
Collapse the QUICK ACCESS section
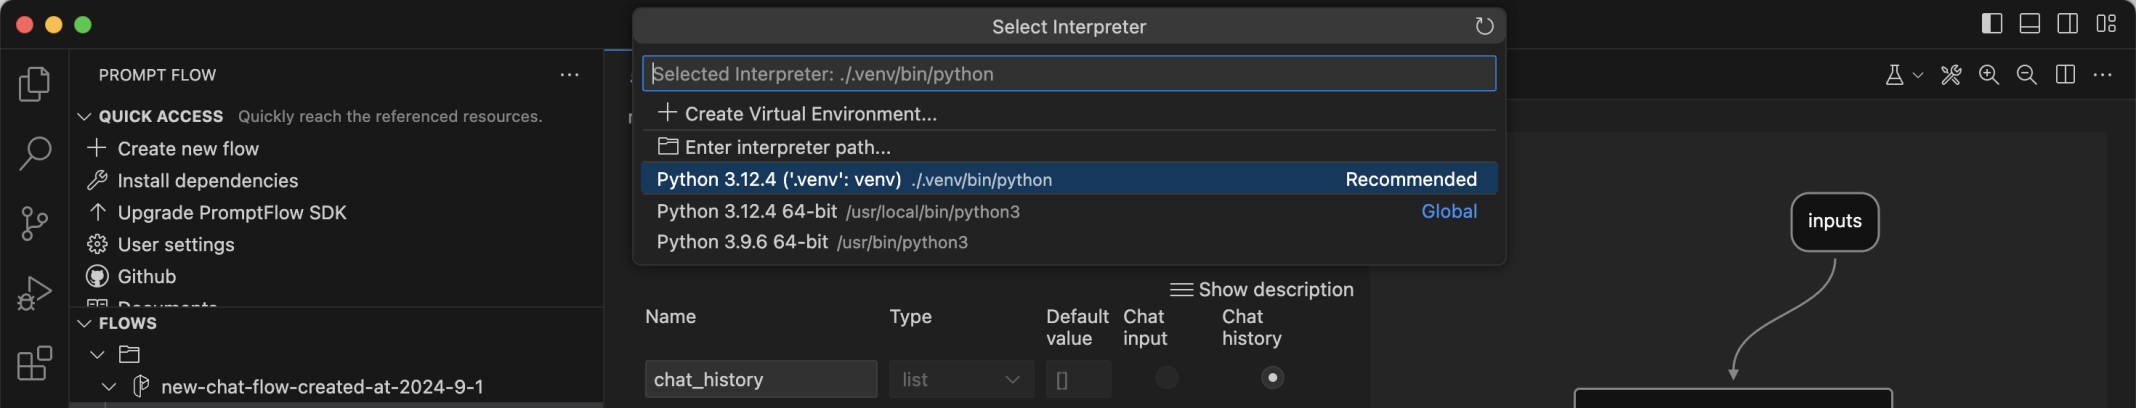[x=85, y=117]
